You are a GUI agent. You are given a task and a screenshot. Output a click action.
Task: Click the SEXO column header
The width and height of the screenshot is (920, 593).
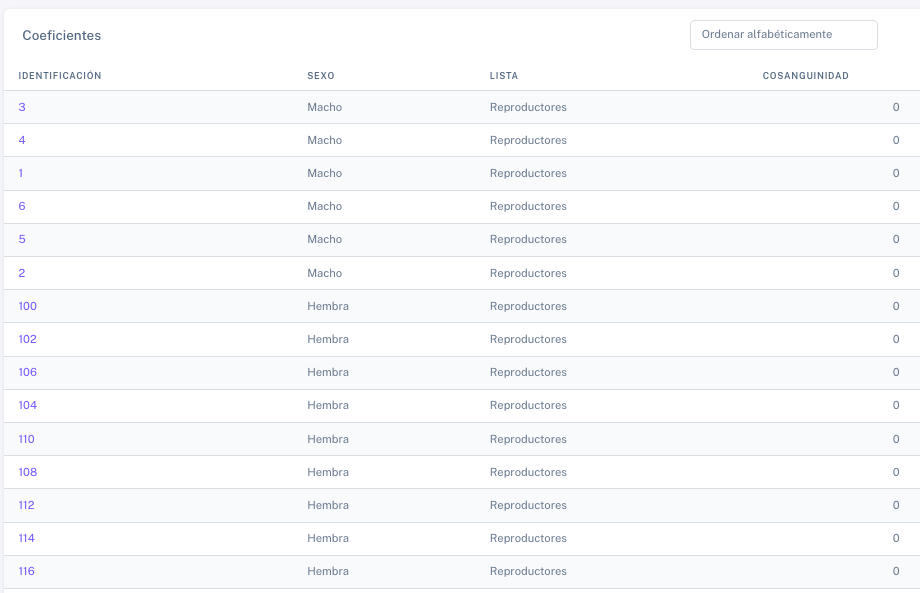[321, 76]
